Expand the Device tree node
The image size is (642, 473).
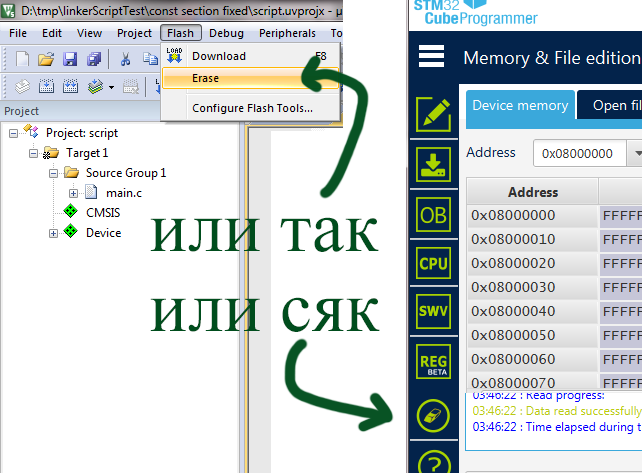coord(53,233)
